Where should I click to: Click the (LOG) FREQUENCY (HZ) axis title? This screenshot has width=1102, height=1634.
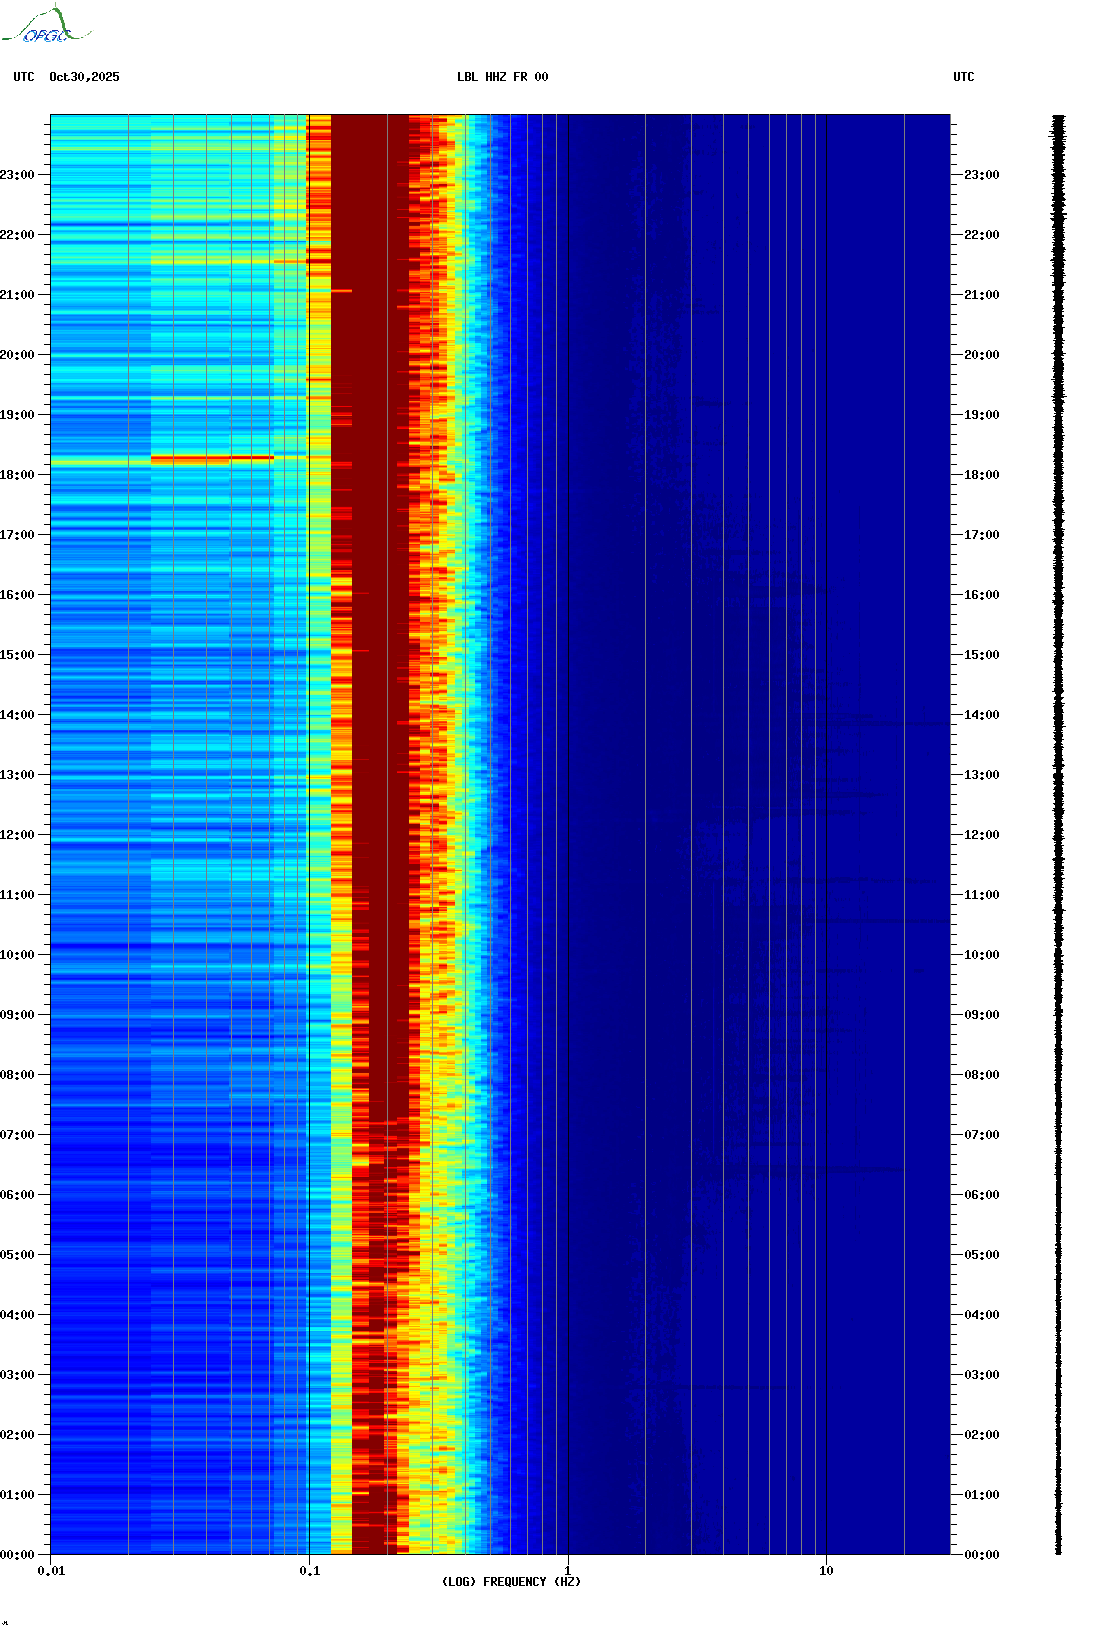pyautogui.click(x=511, y=1582)
